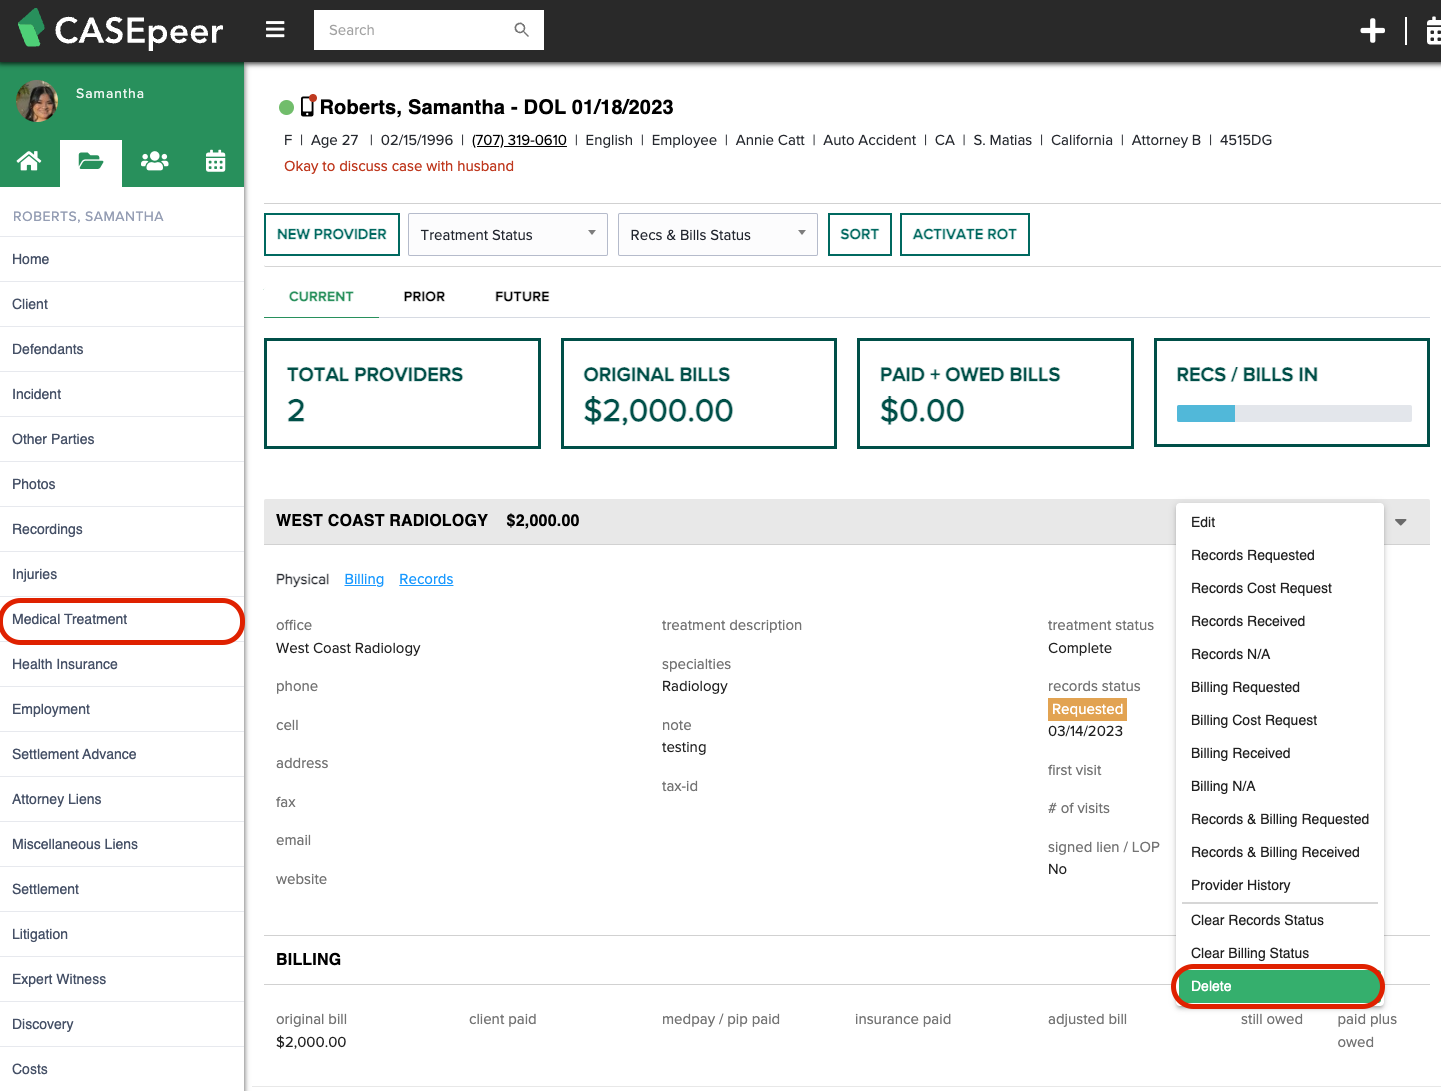This screenshot has width=1441, height=1091.
Task: Click the orange Requested records status badge
Action: point(1087,709)
